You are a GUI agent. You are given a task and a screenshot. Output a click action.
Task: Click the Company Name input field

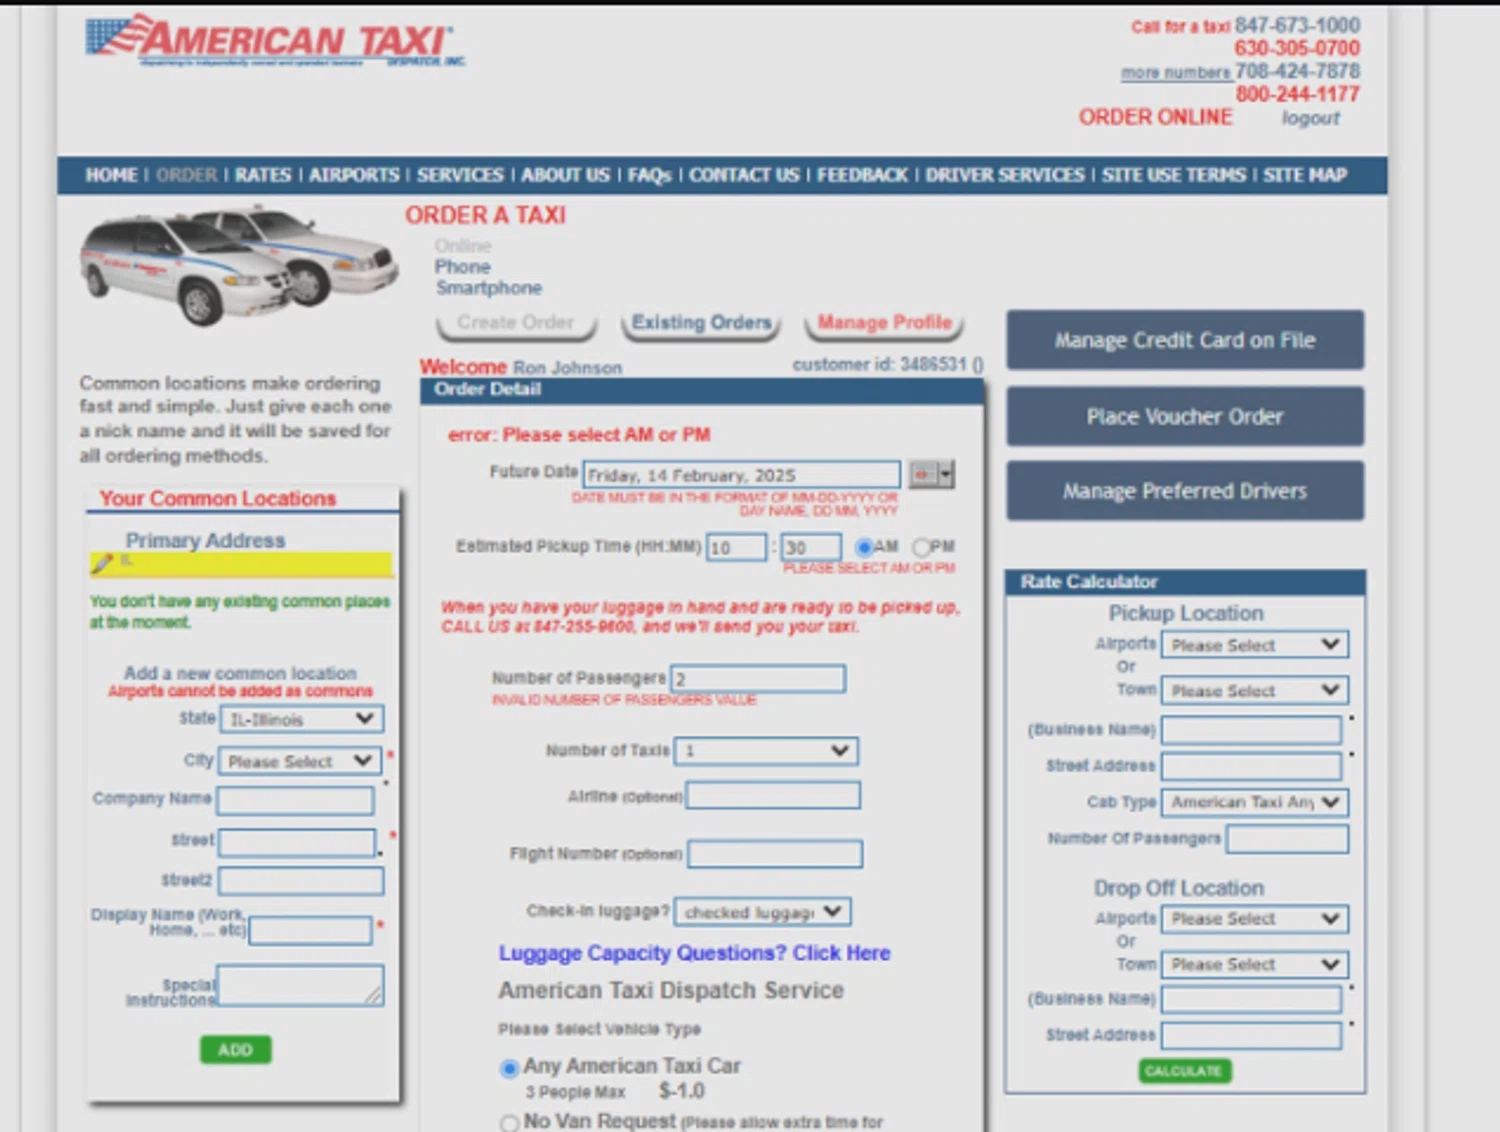pos(296,800)
